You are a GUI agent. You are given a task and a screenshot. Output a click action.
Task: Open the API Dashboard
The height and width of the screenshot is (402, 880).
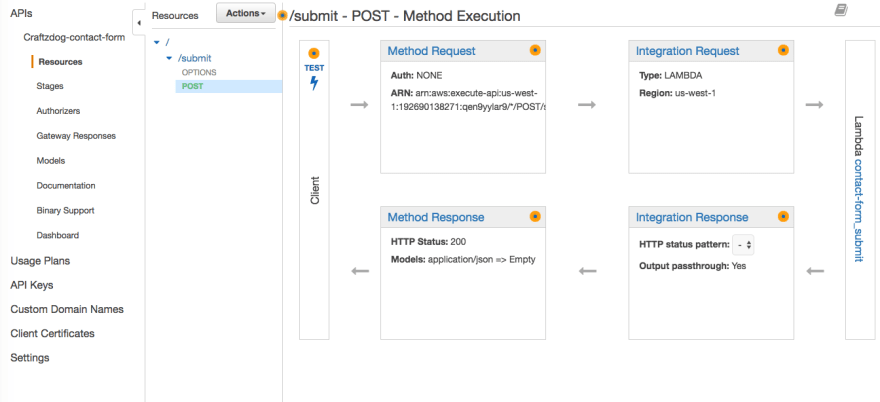pyautogui.click(x=57, y=235)
